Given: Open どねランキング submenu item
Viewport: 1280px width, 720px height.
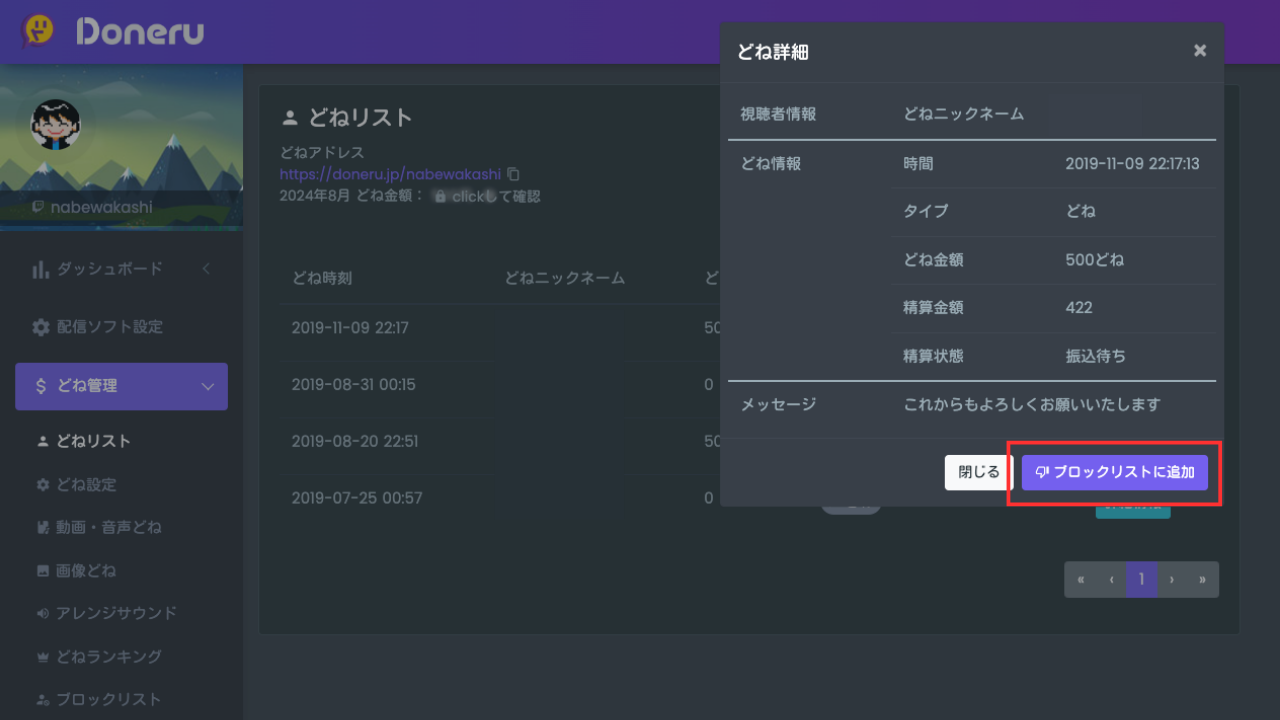Looking at the screenshot, I should pyautogui.click(x=108, y=657).
